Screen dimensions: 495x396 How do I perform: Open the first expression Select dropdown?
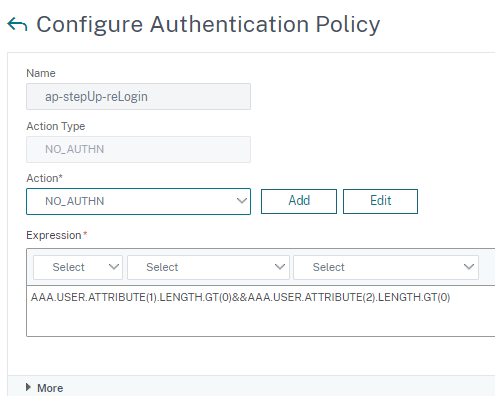(x=78, y=267)
